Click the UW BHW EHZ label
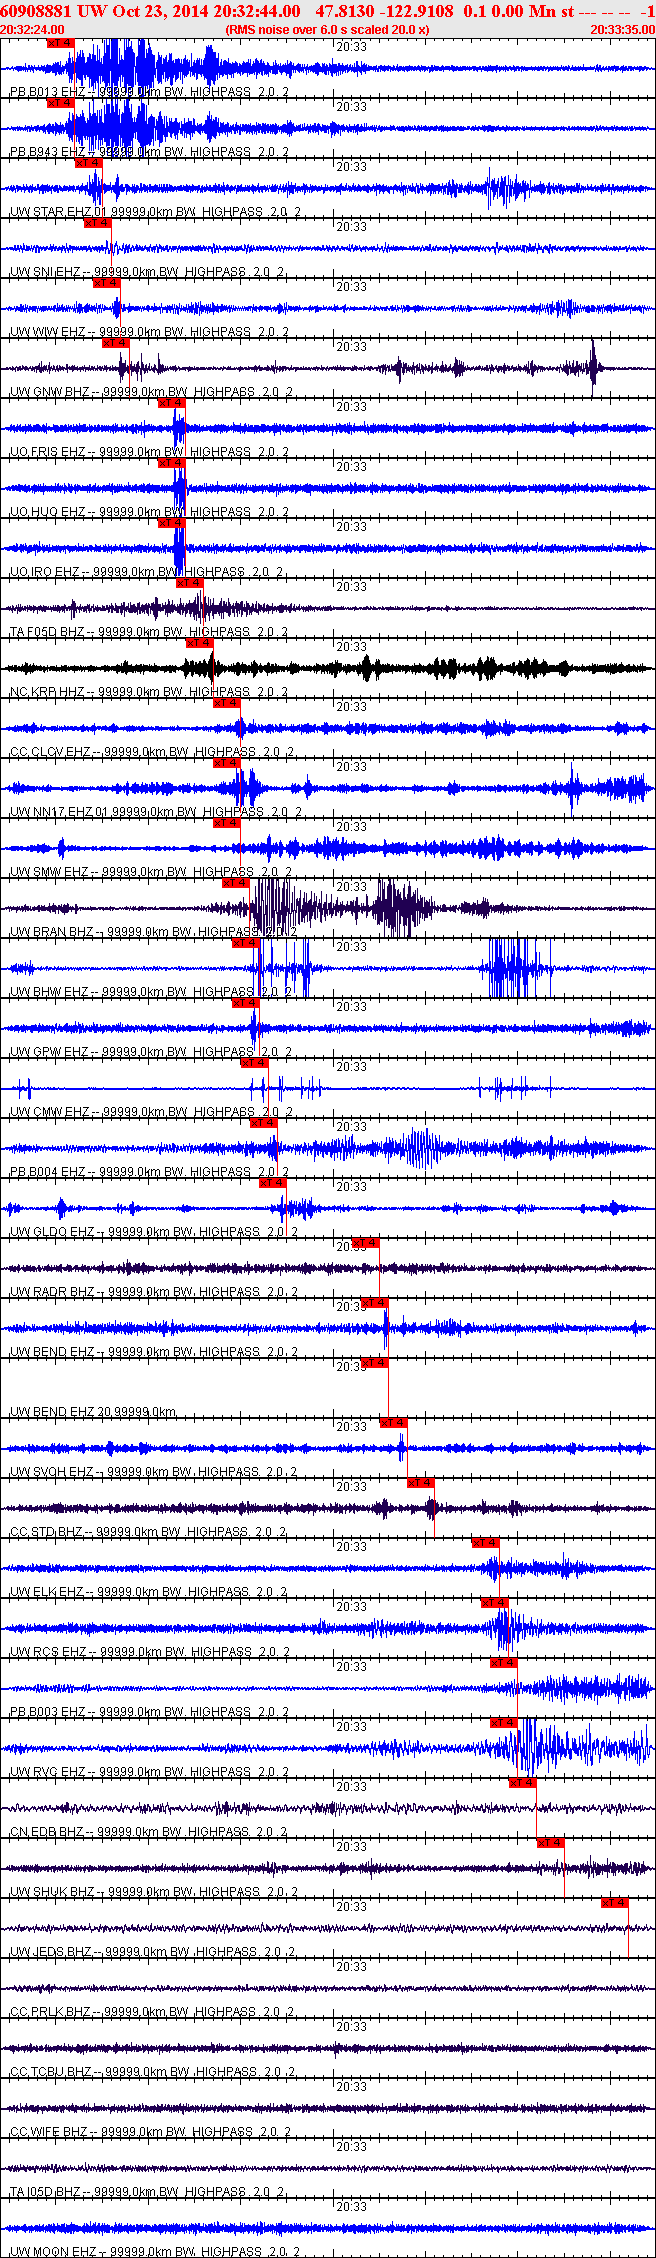 [151, 992]
